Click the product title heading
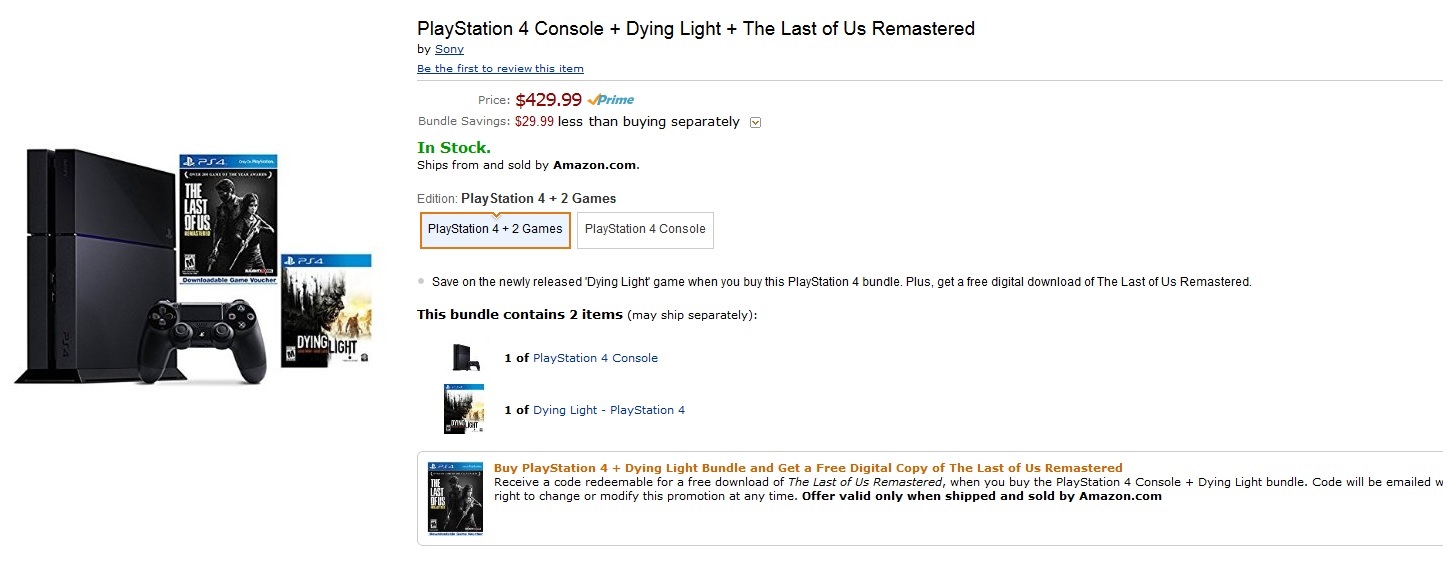The height and width of the screenshot is (569, 1443). (x=695, y=29)
